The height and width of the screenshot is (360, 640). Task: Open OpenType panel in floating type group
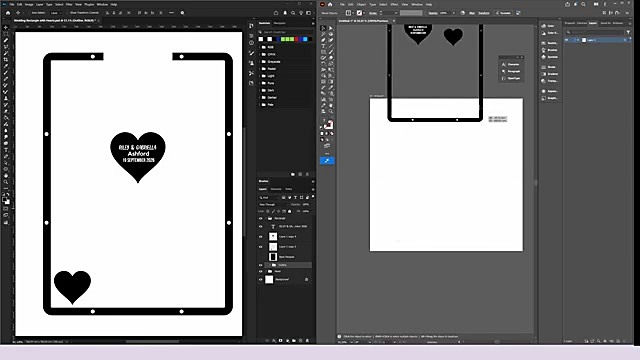coord(511,78)
